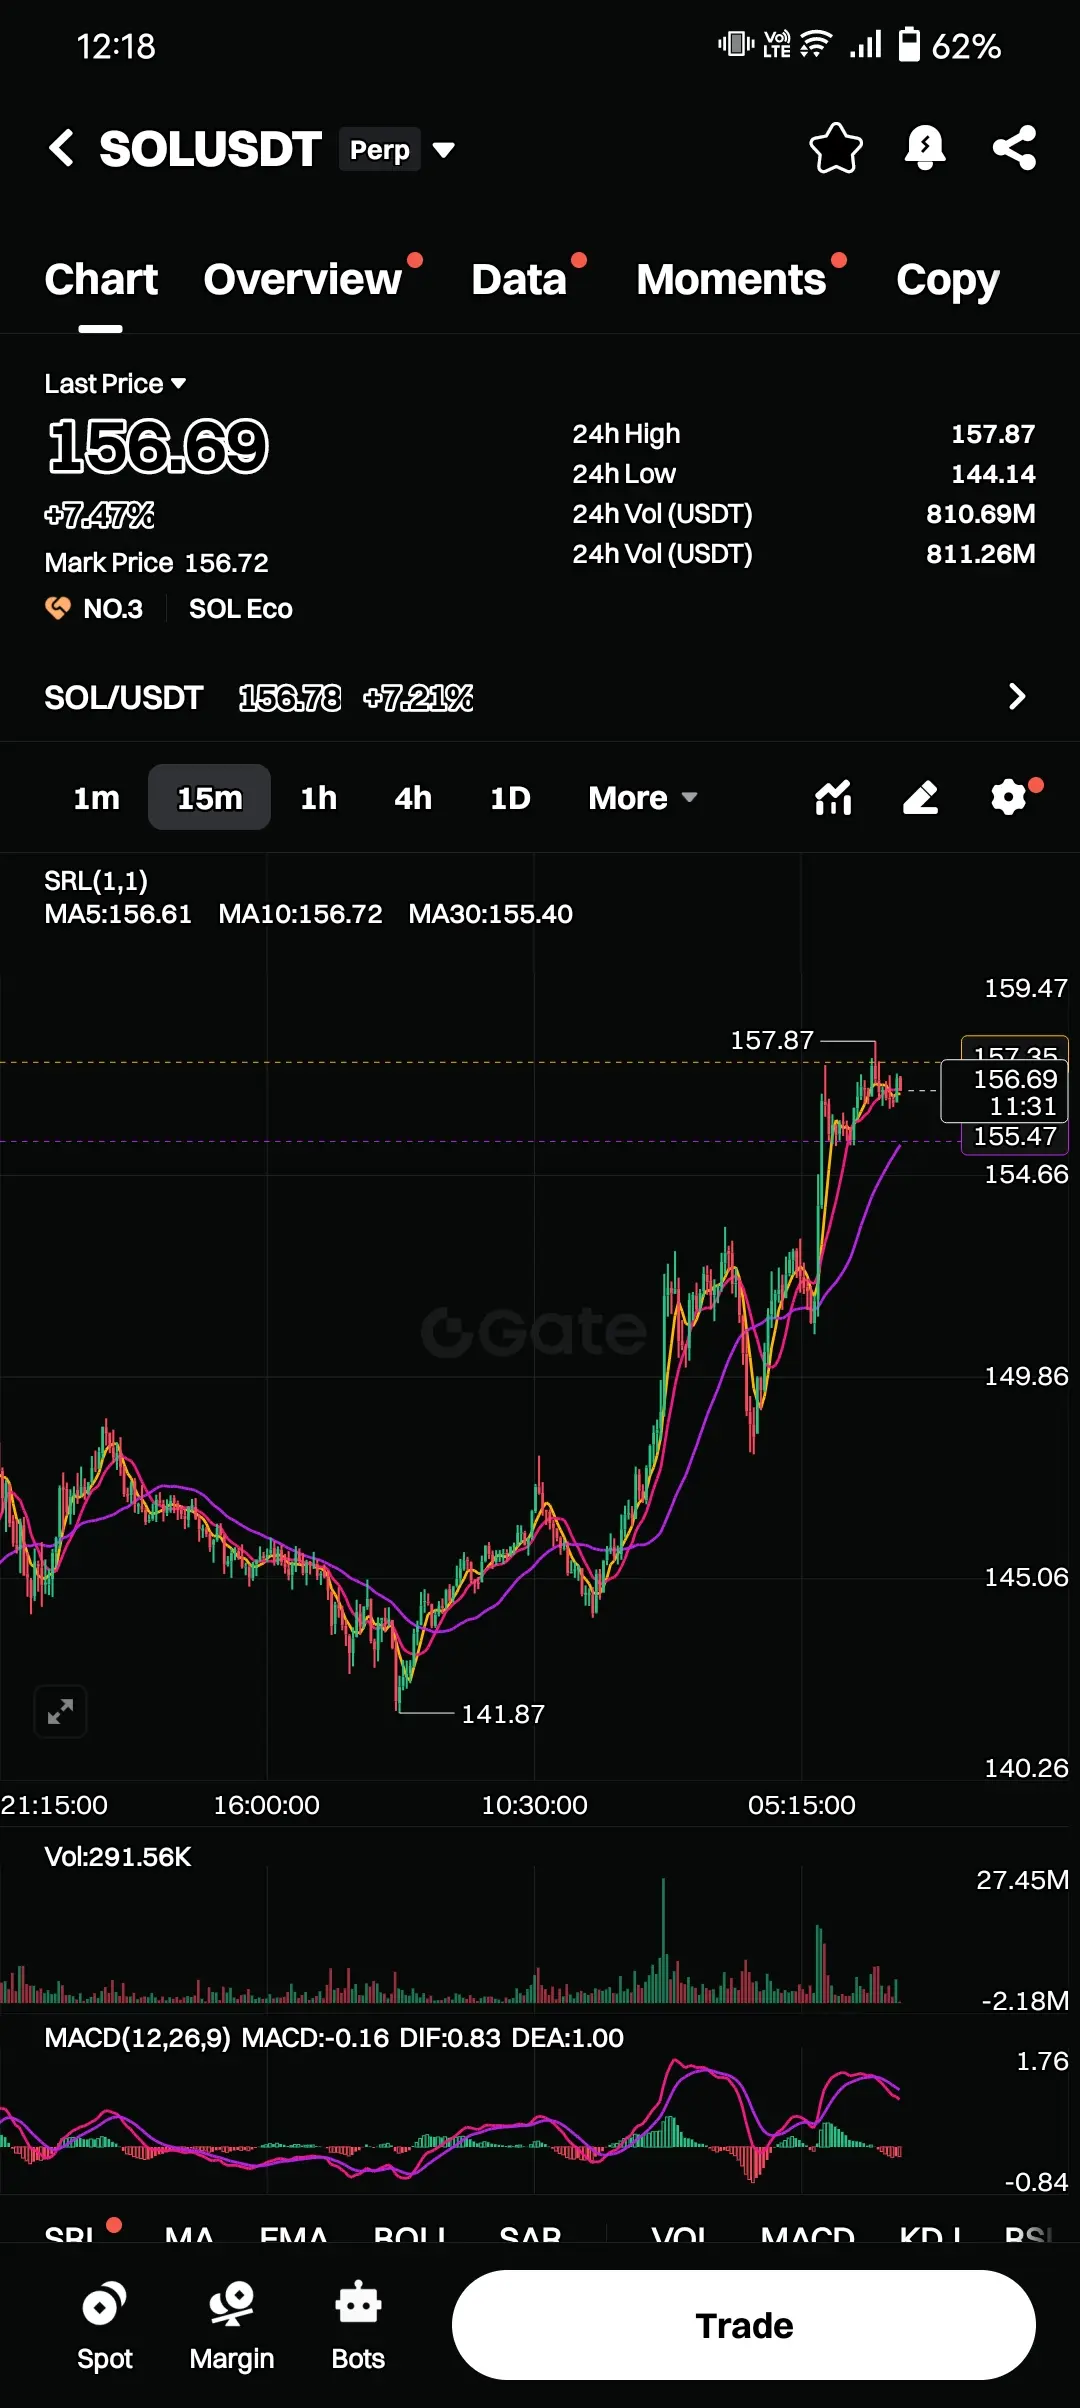Expand chart to fullscreen
This screenshot has height=2408, width=1080.
click(x=61, y=1712)
